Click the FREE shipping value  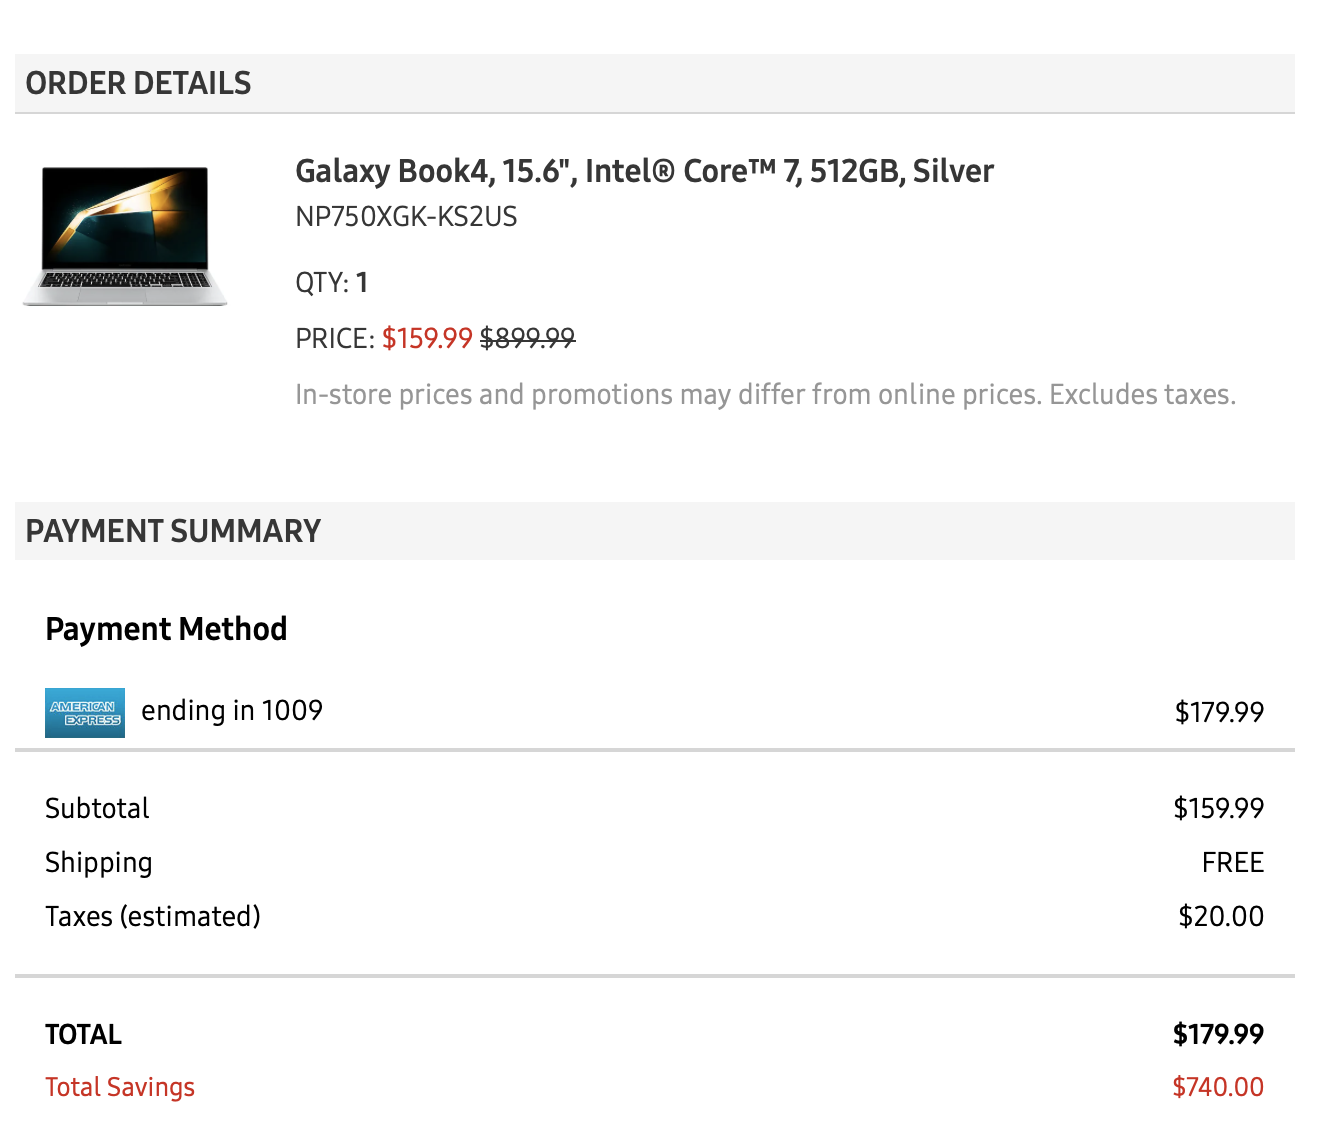(x=1232, y=862)
